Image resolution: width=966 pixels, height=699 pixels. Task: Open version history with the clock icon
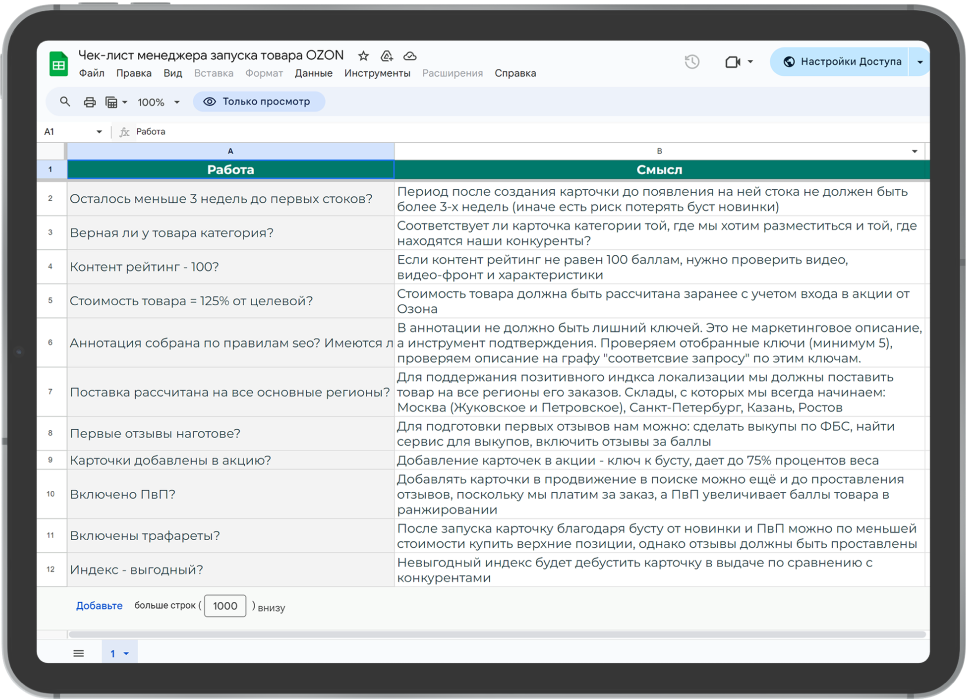(x=692, y=62)
